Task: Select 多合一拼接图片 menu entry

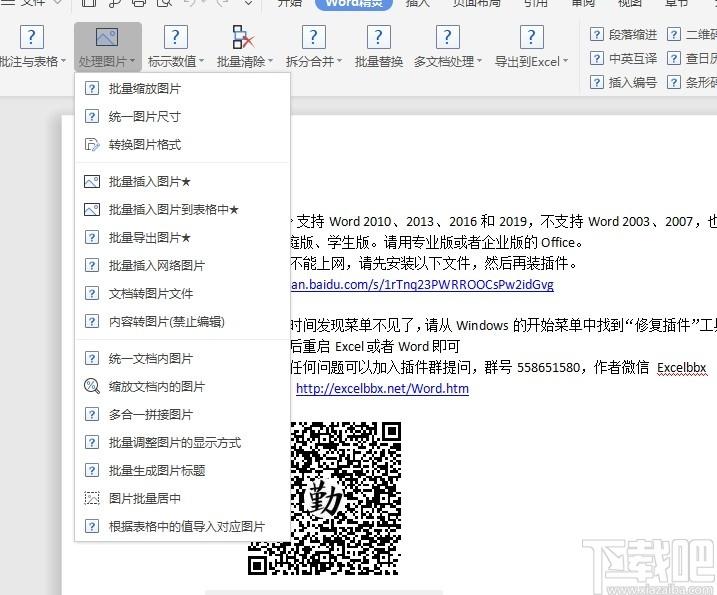Action: click(182, 414)
